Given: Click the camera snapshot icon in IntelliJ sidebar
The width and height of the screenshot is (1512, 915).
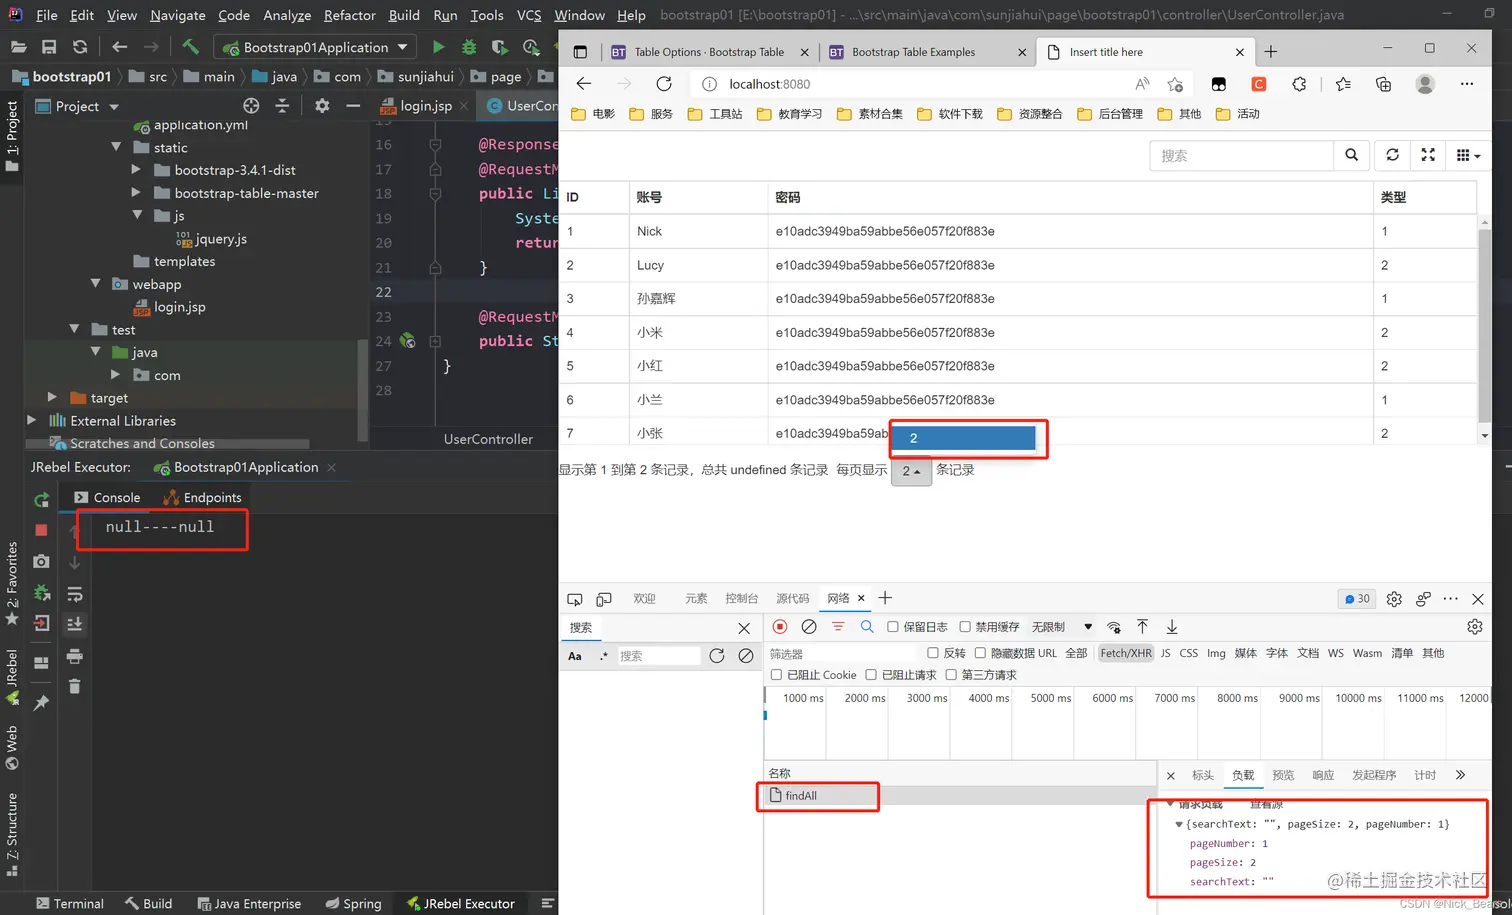Looking at the screenshot, I should point(40,561).
